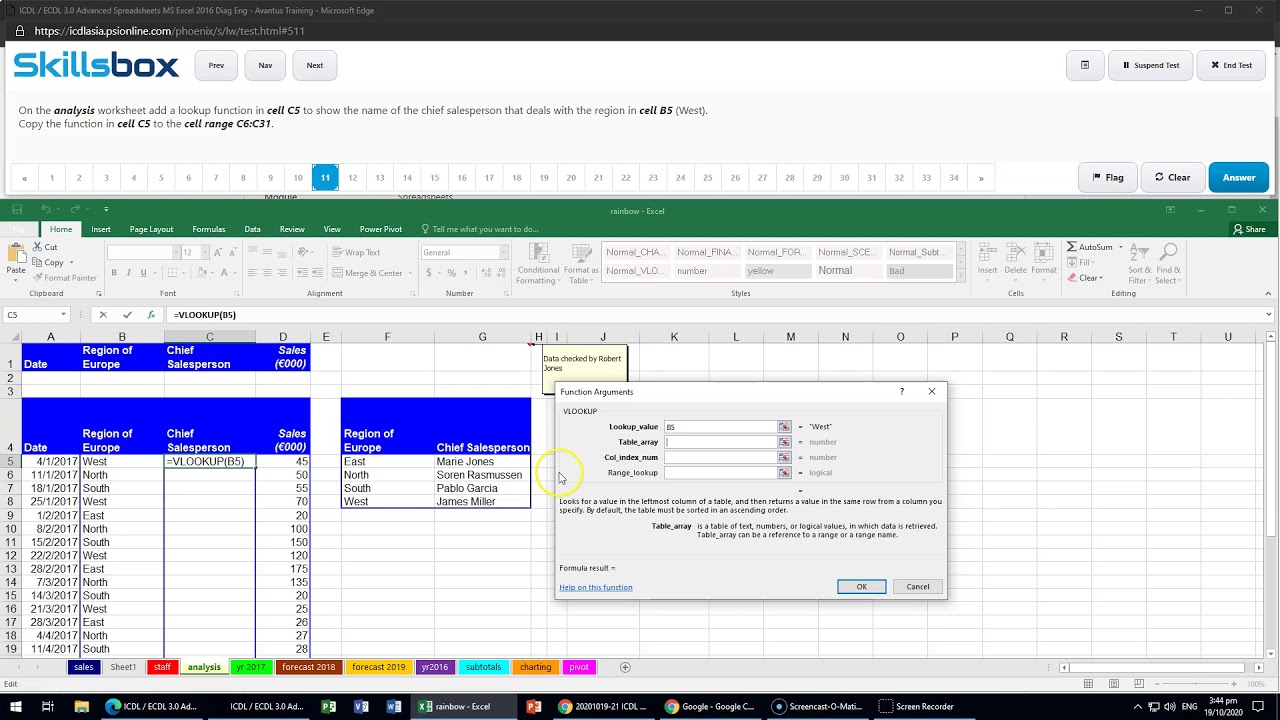Screen dimensions: 1280x720
Task: Click the Sort & Filter icon
Action: coord(1139,254)
